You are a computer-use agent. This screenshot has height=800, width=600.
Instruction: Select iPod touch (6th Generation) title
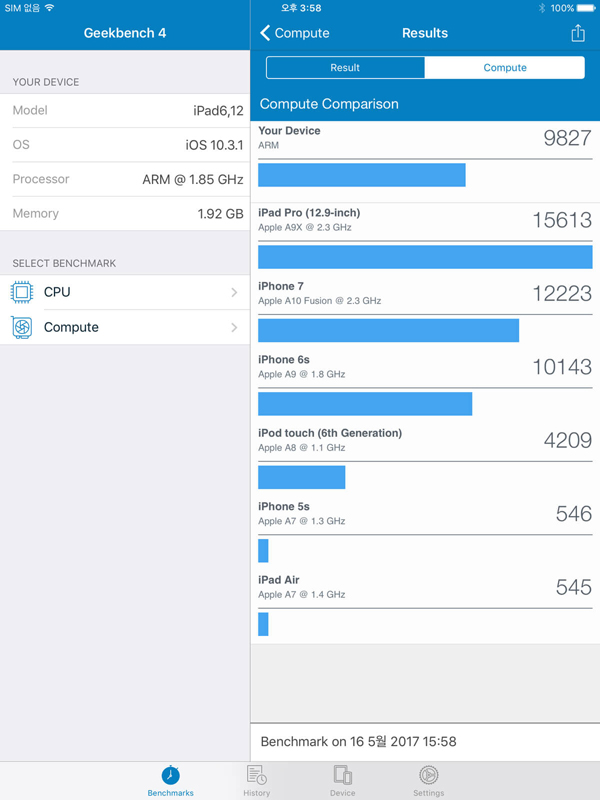(330, 433)
